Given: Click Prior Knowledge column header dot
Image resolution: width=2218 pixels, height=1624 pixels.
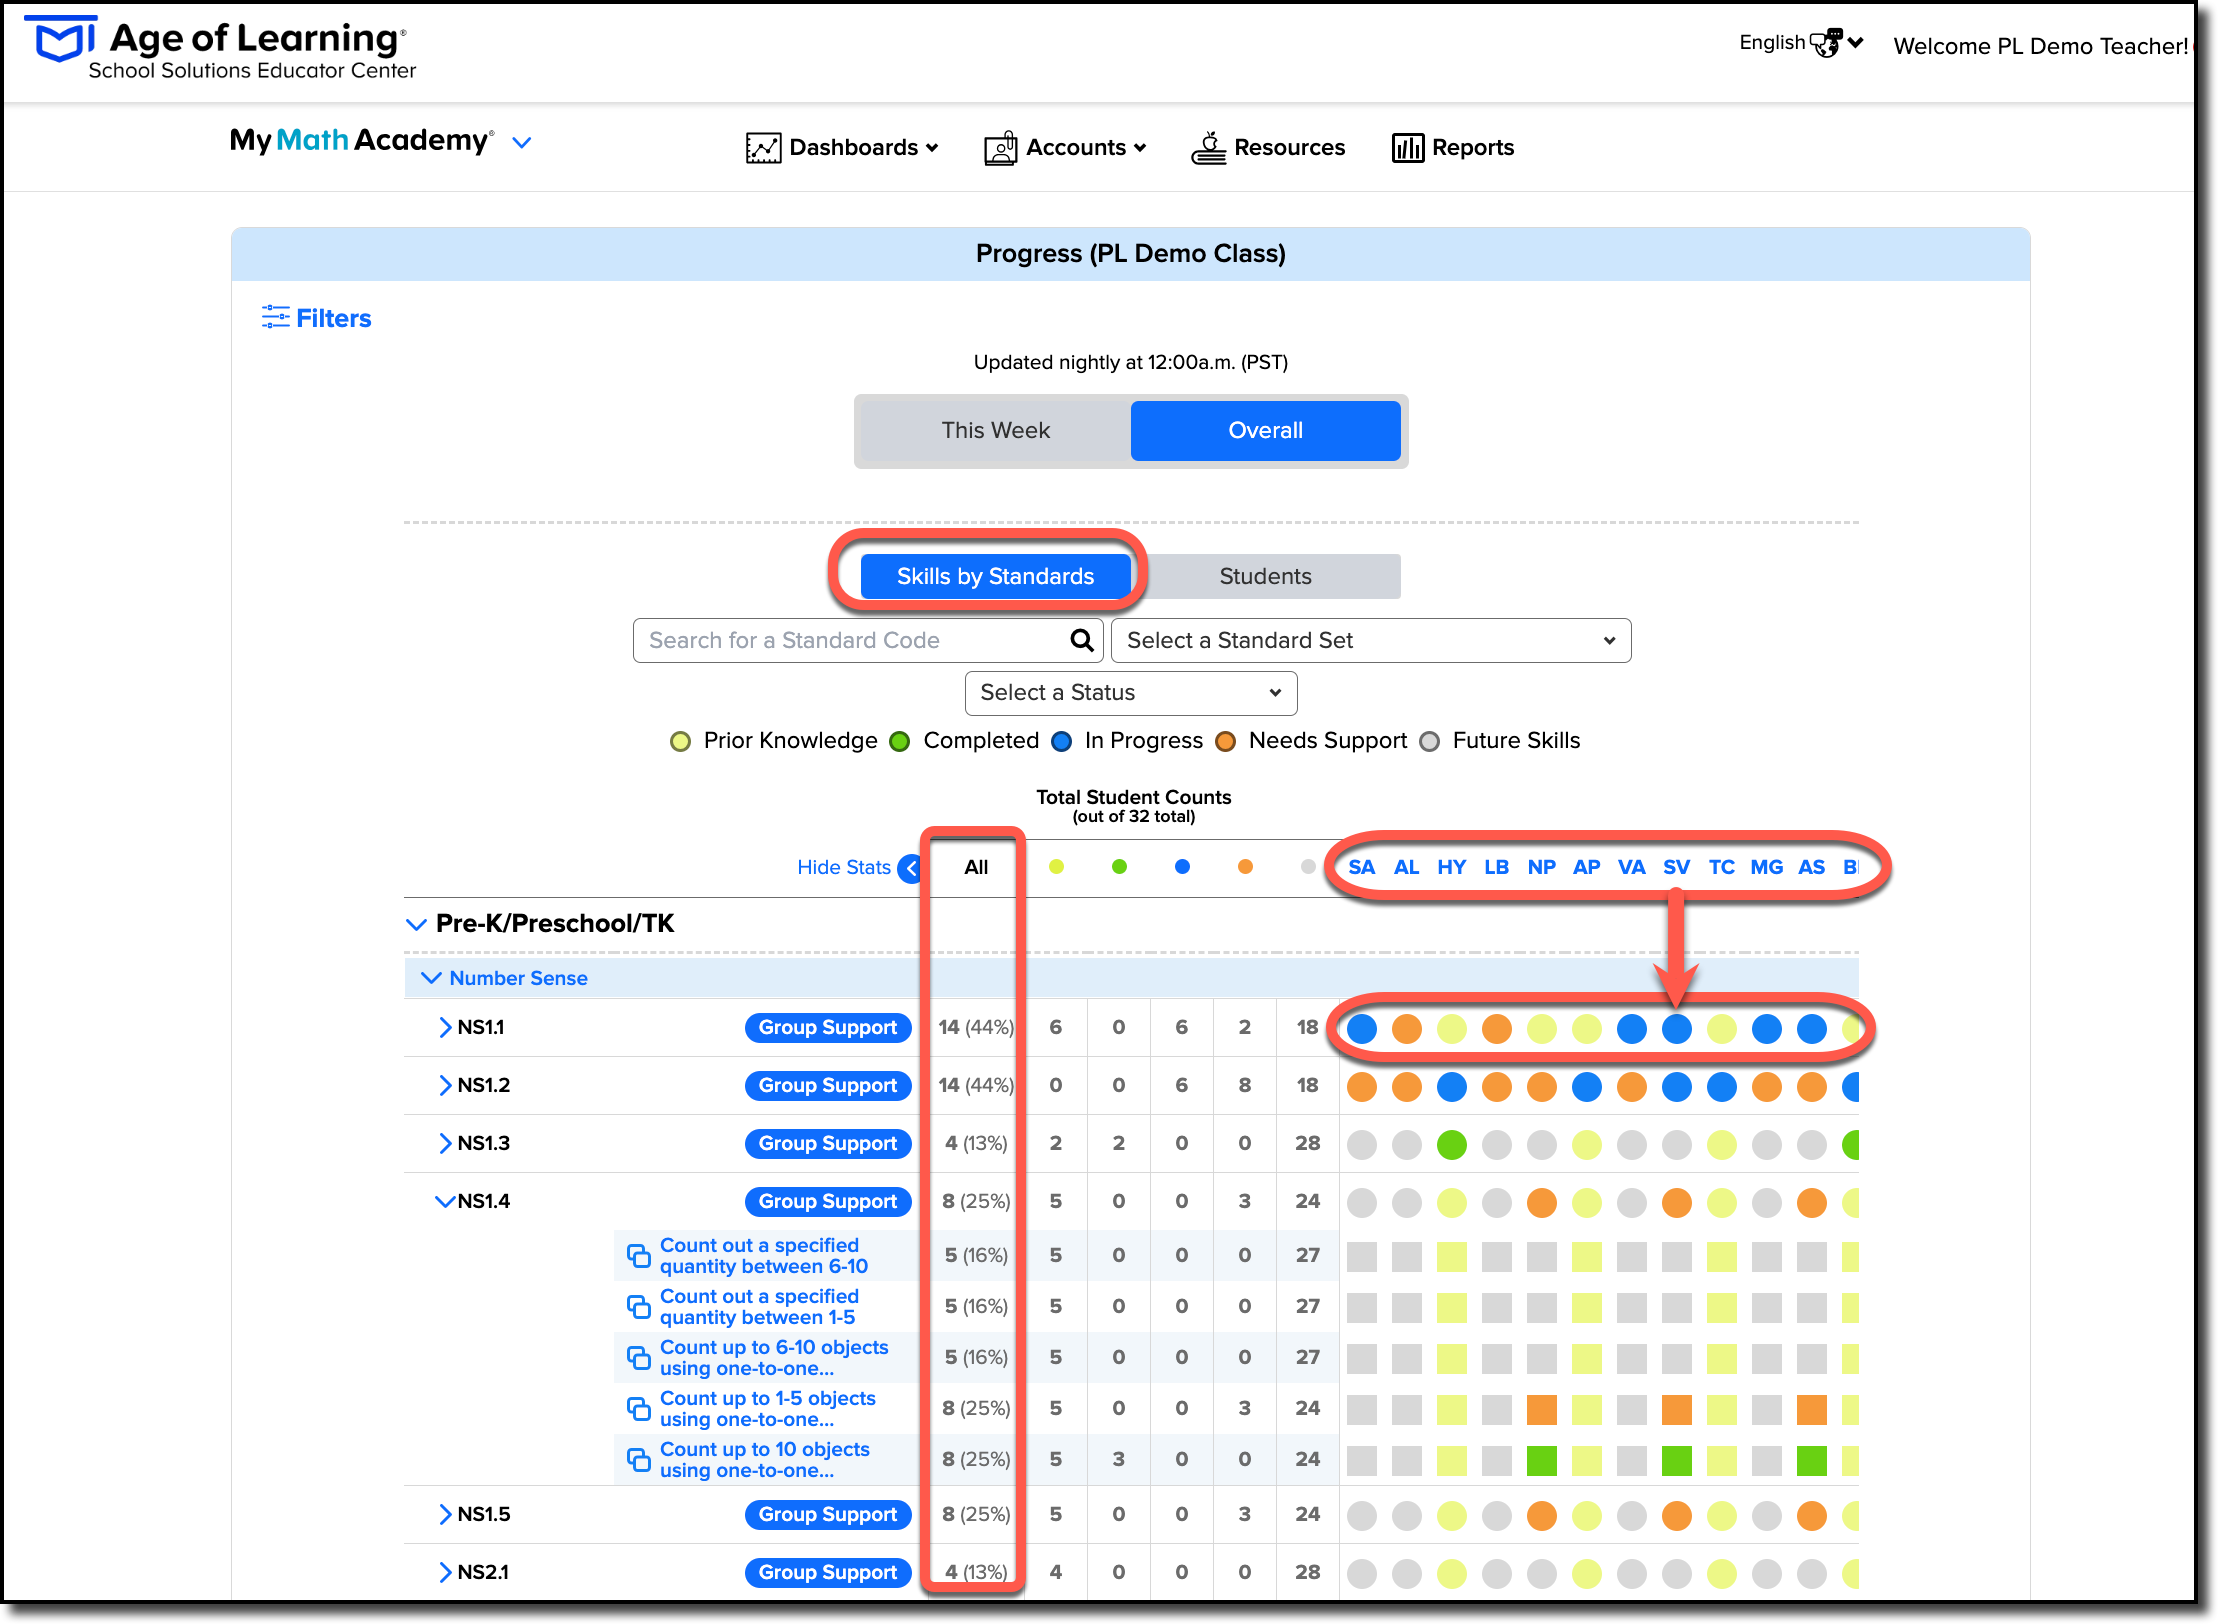Looking at the screenshot, I should [1056, 867].
